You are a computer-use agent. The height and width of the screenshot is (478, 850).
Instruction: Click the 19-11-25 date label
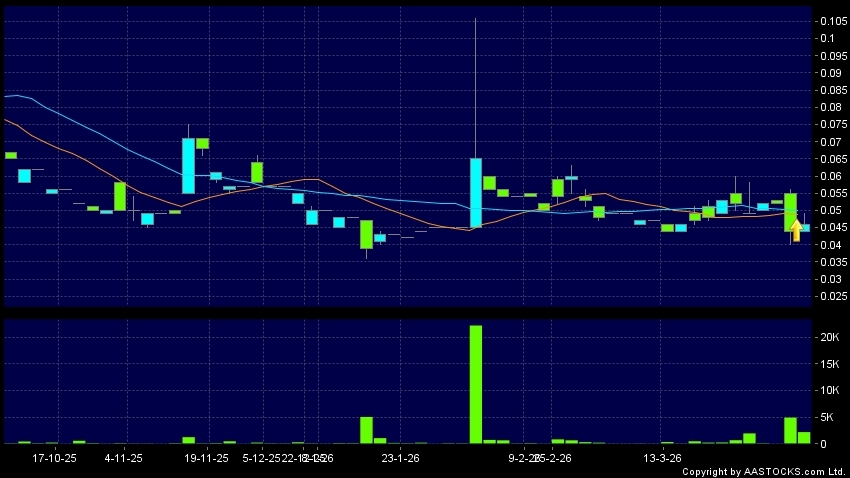tap(207, 458)
